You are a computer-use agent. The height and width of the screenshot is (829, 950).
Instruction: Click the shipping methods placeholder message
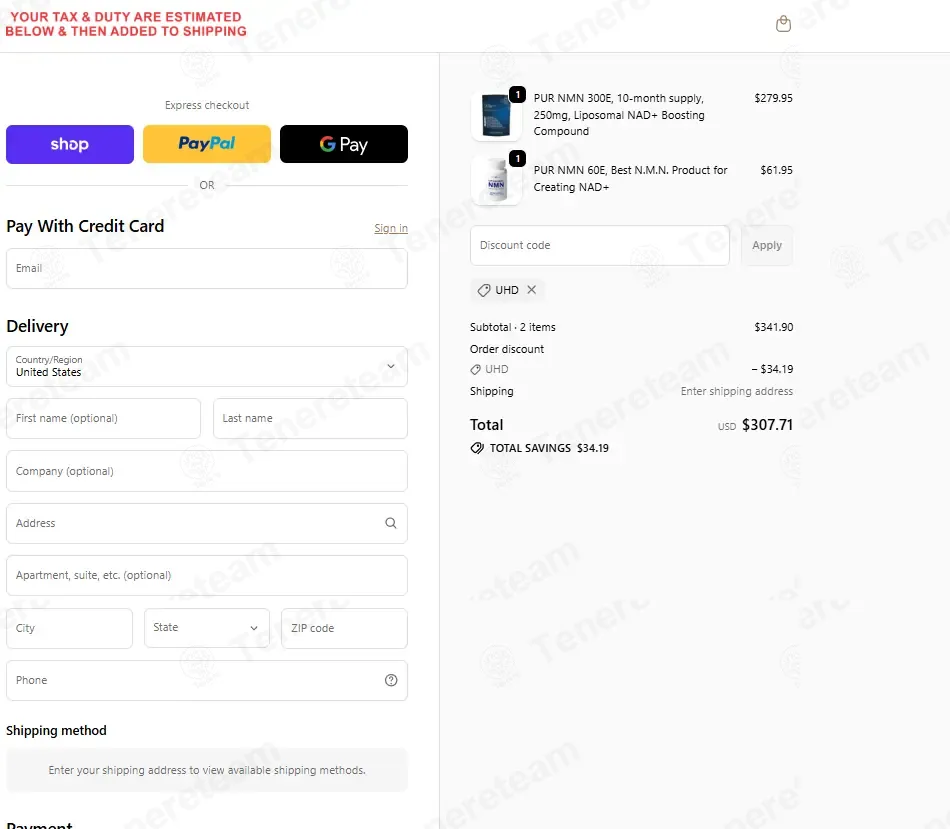[x=207, y=770]
